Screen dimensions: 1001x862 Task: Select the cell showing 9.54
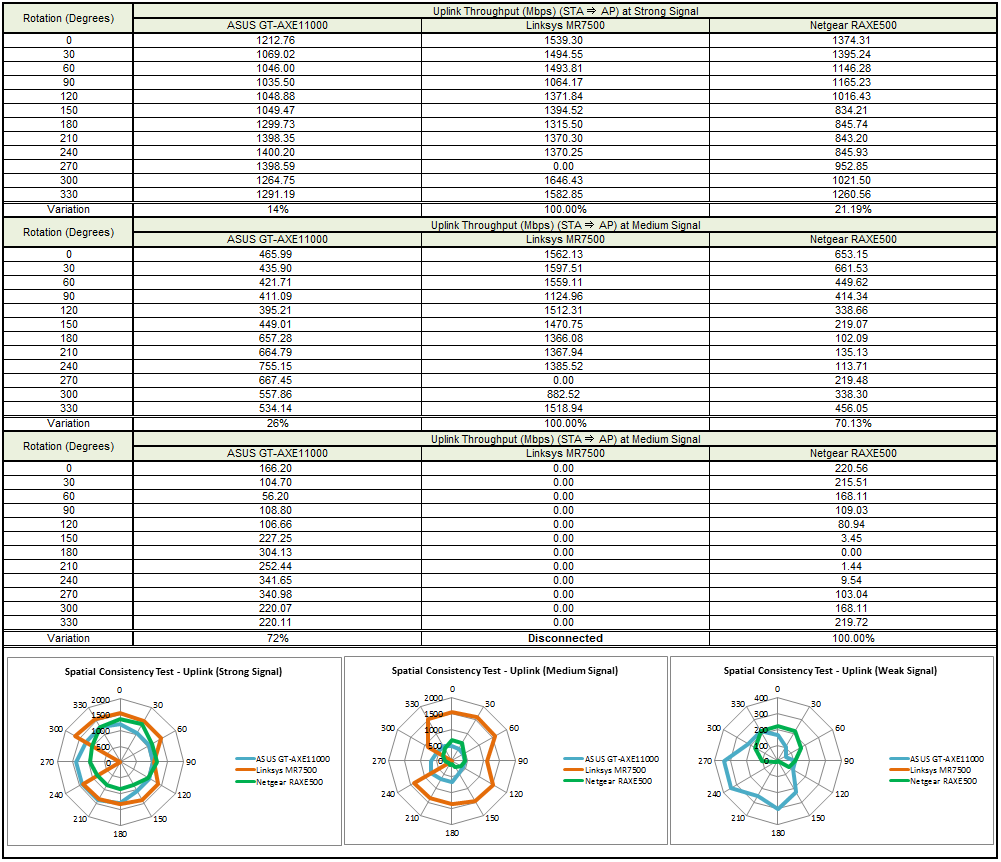[x=852, y=580]
